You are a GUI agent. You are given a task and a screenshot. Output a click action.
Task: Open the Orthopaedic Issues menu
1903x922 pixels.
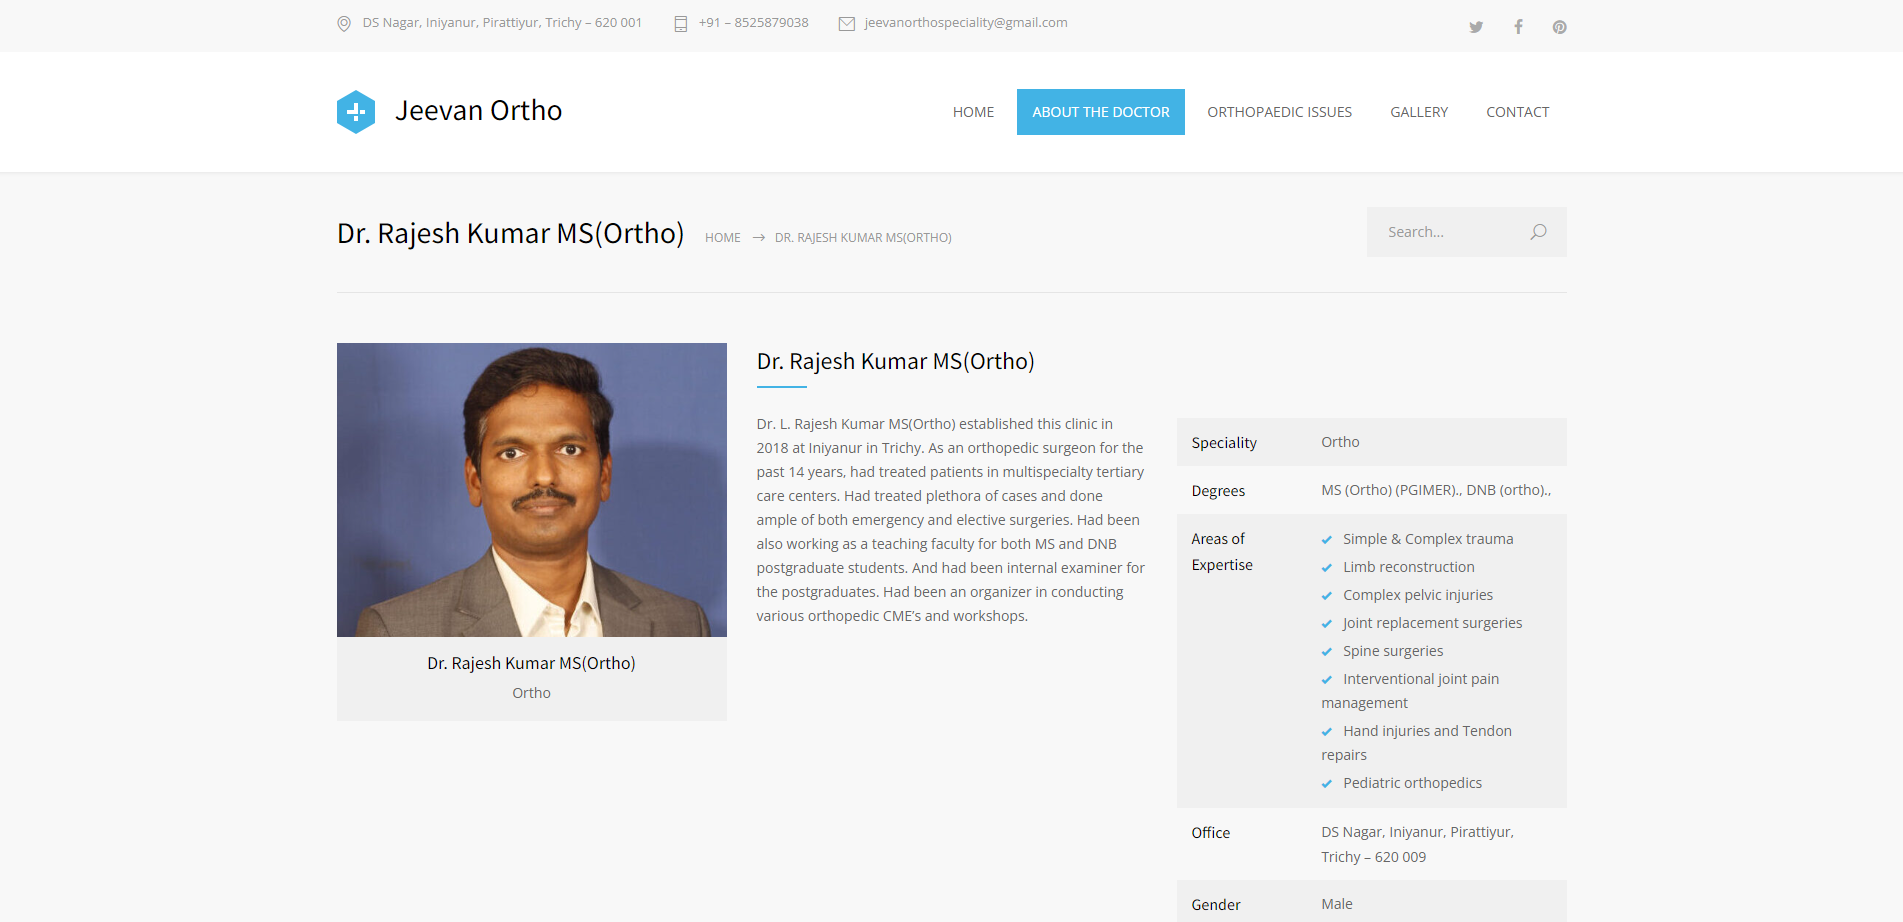(1279, 112)
